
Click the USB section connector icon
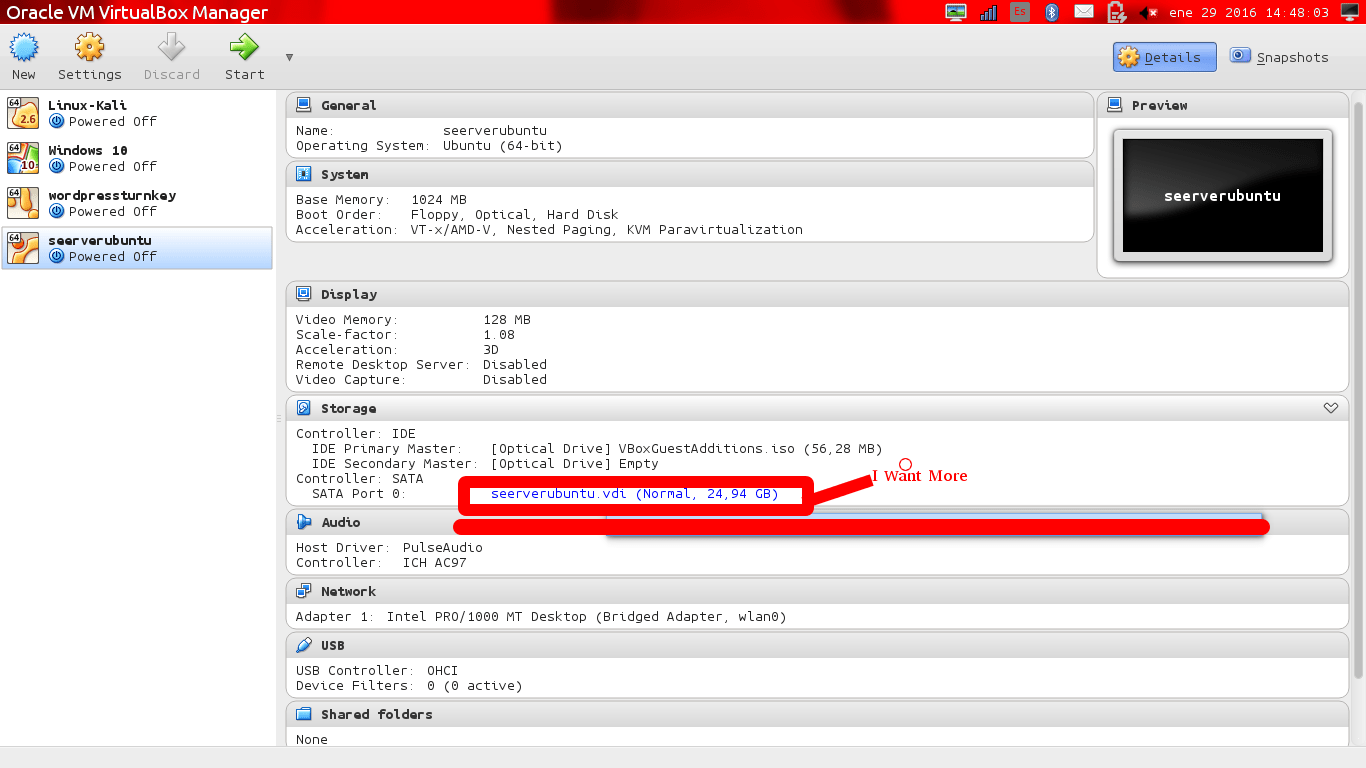[303, 645]
